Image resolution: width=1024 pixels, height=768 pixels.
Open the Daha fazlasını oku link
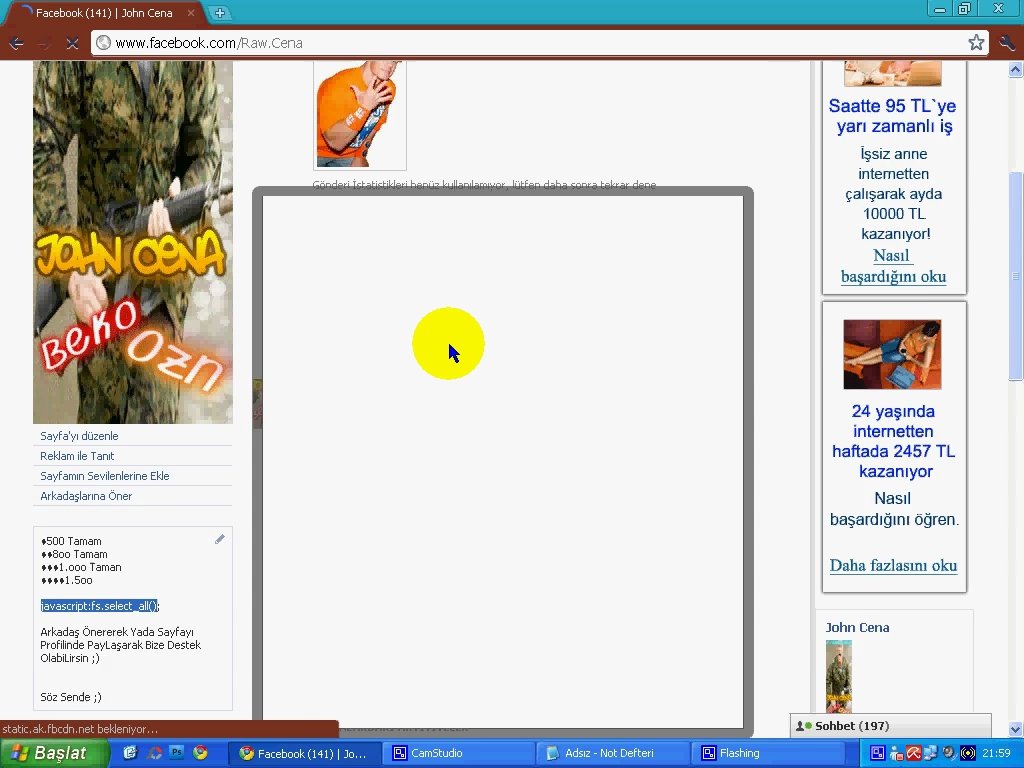(893, 565)
